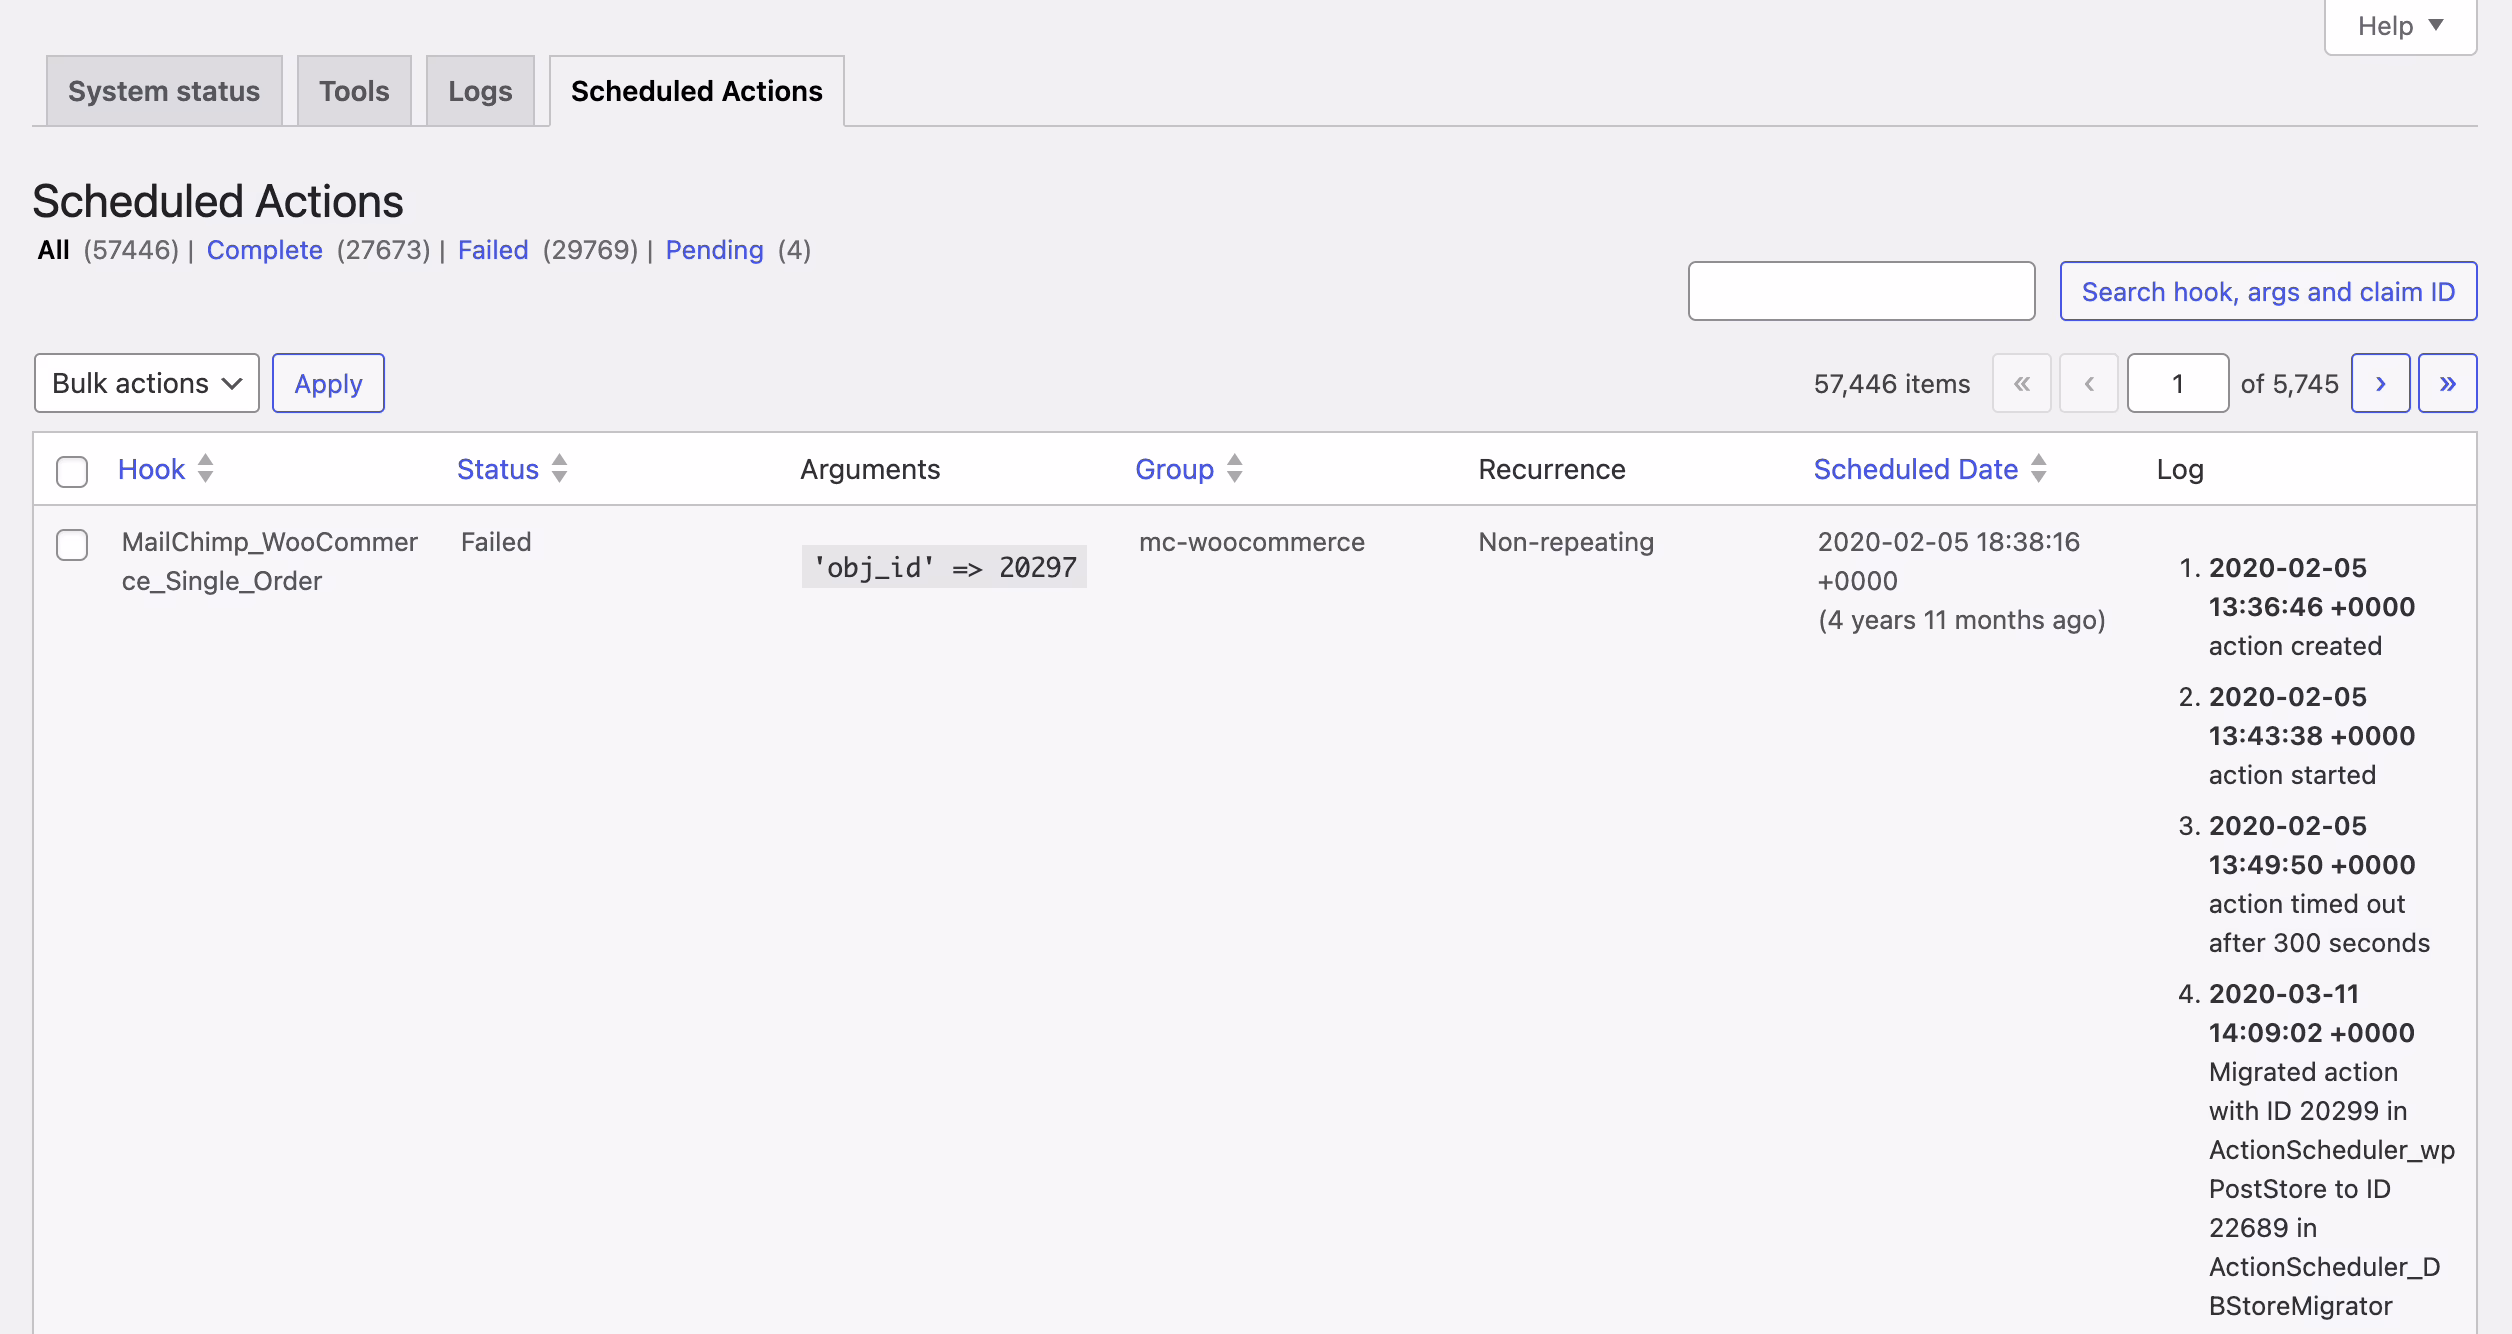Sort by Hook column
2512x1334 pixels.
click(x=151, y=469)
